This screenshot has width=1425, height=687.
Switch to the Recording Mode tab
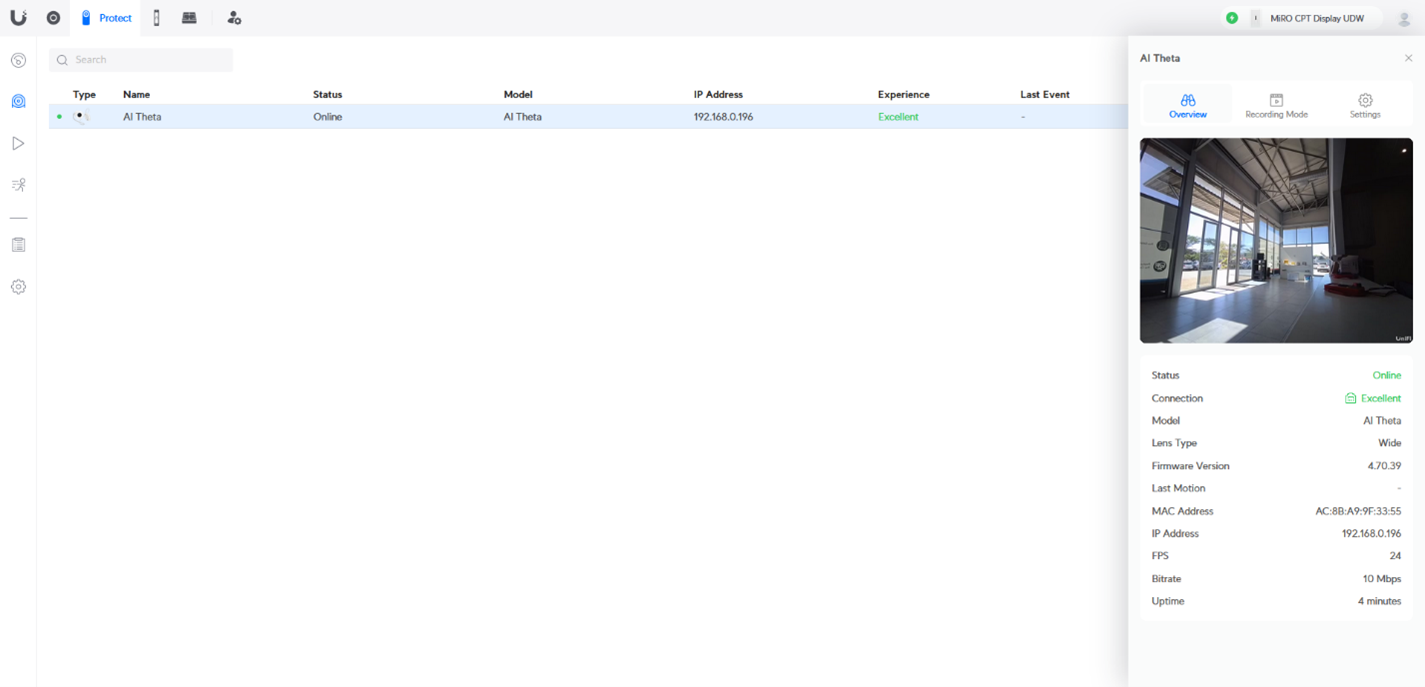(1276, 106)
